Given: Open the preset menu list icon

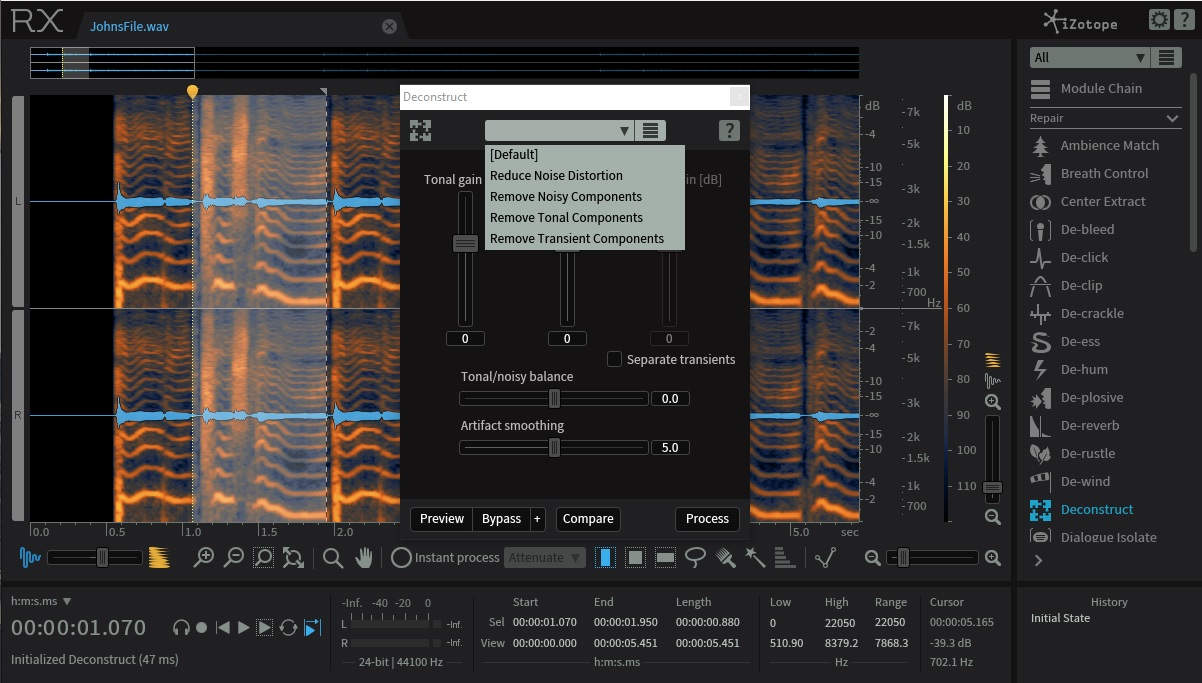Looking at the screenshot, I should coord(651,130).
